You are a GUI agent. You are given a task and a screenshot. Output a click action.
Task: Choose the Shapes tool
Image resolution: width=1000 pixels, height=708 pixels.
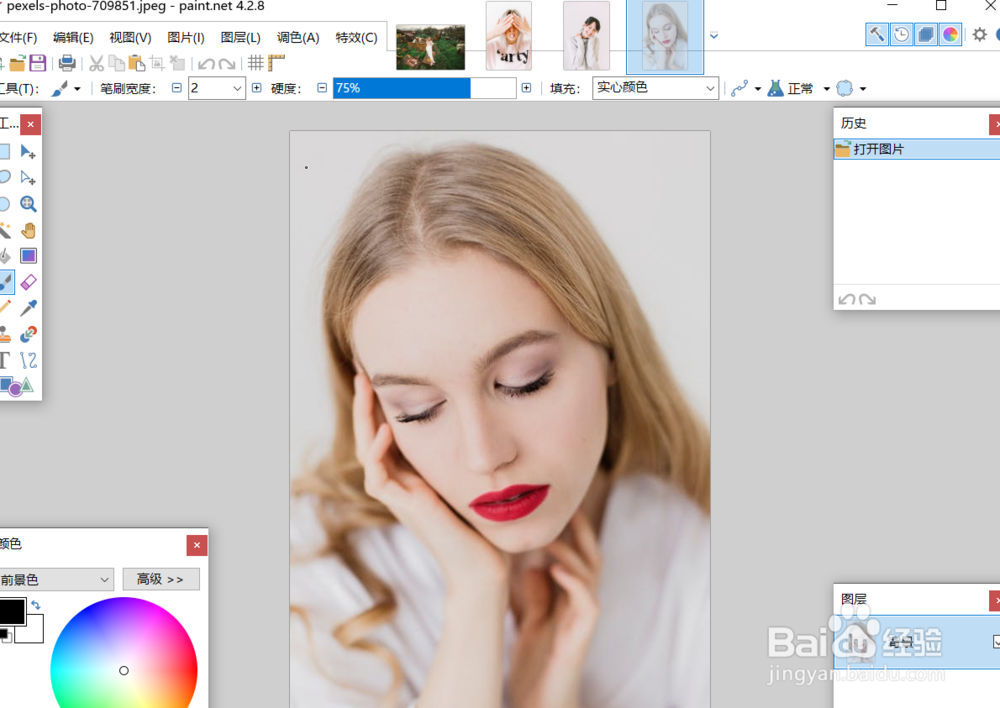tap(17, 386)
